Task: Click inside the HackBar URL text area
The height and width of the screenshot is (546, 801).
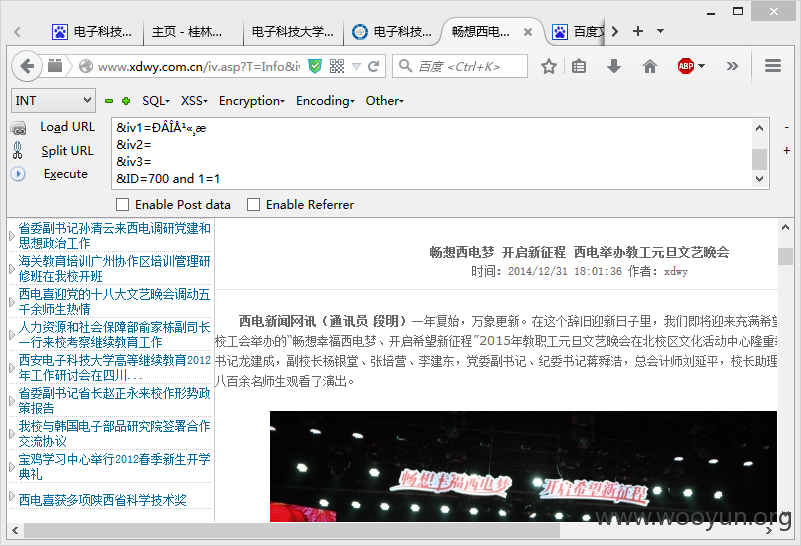Action: (433, 153)
